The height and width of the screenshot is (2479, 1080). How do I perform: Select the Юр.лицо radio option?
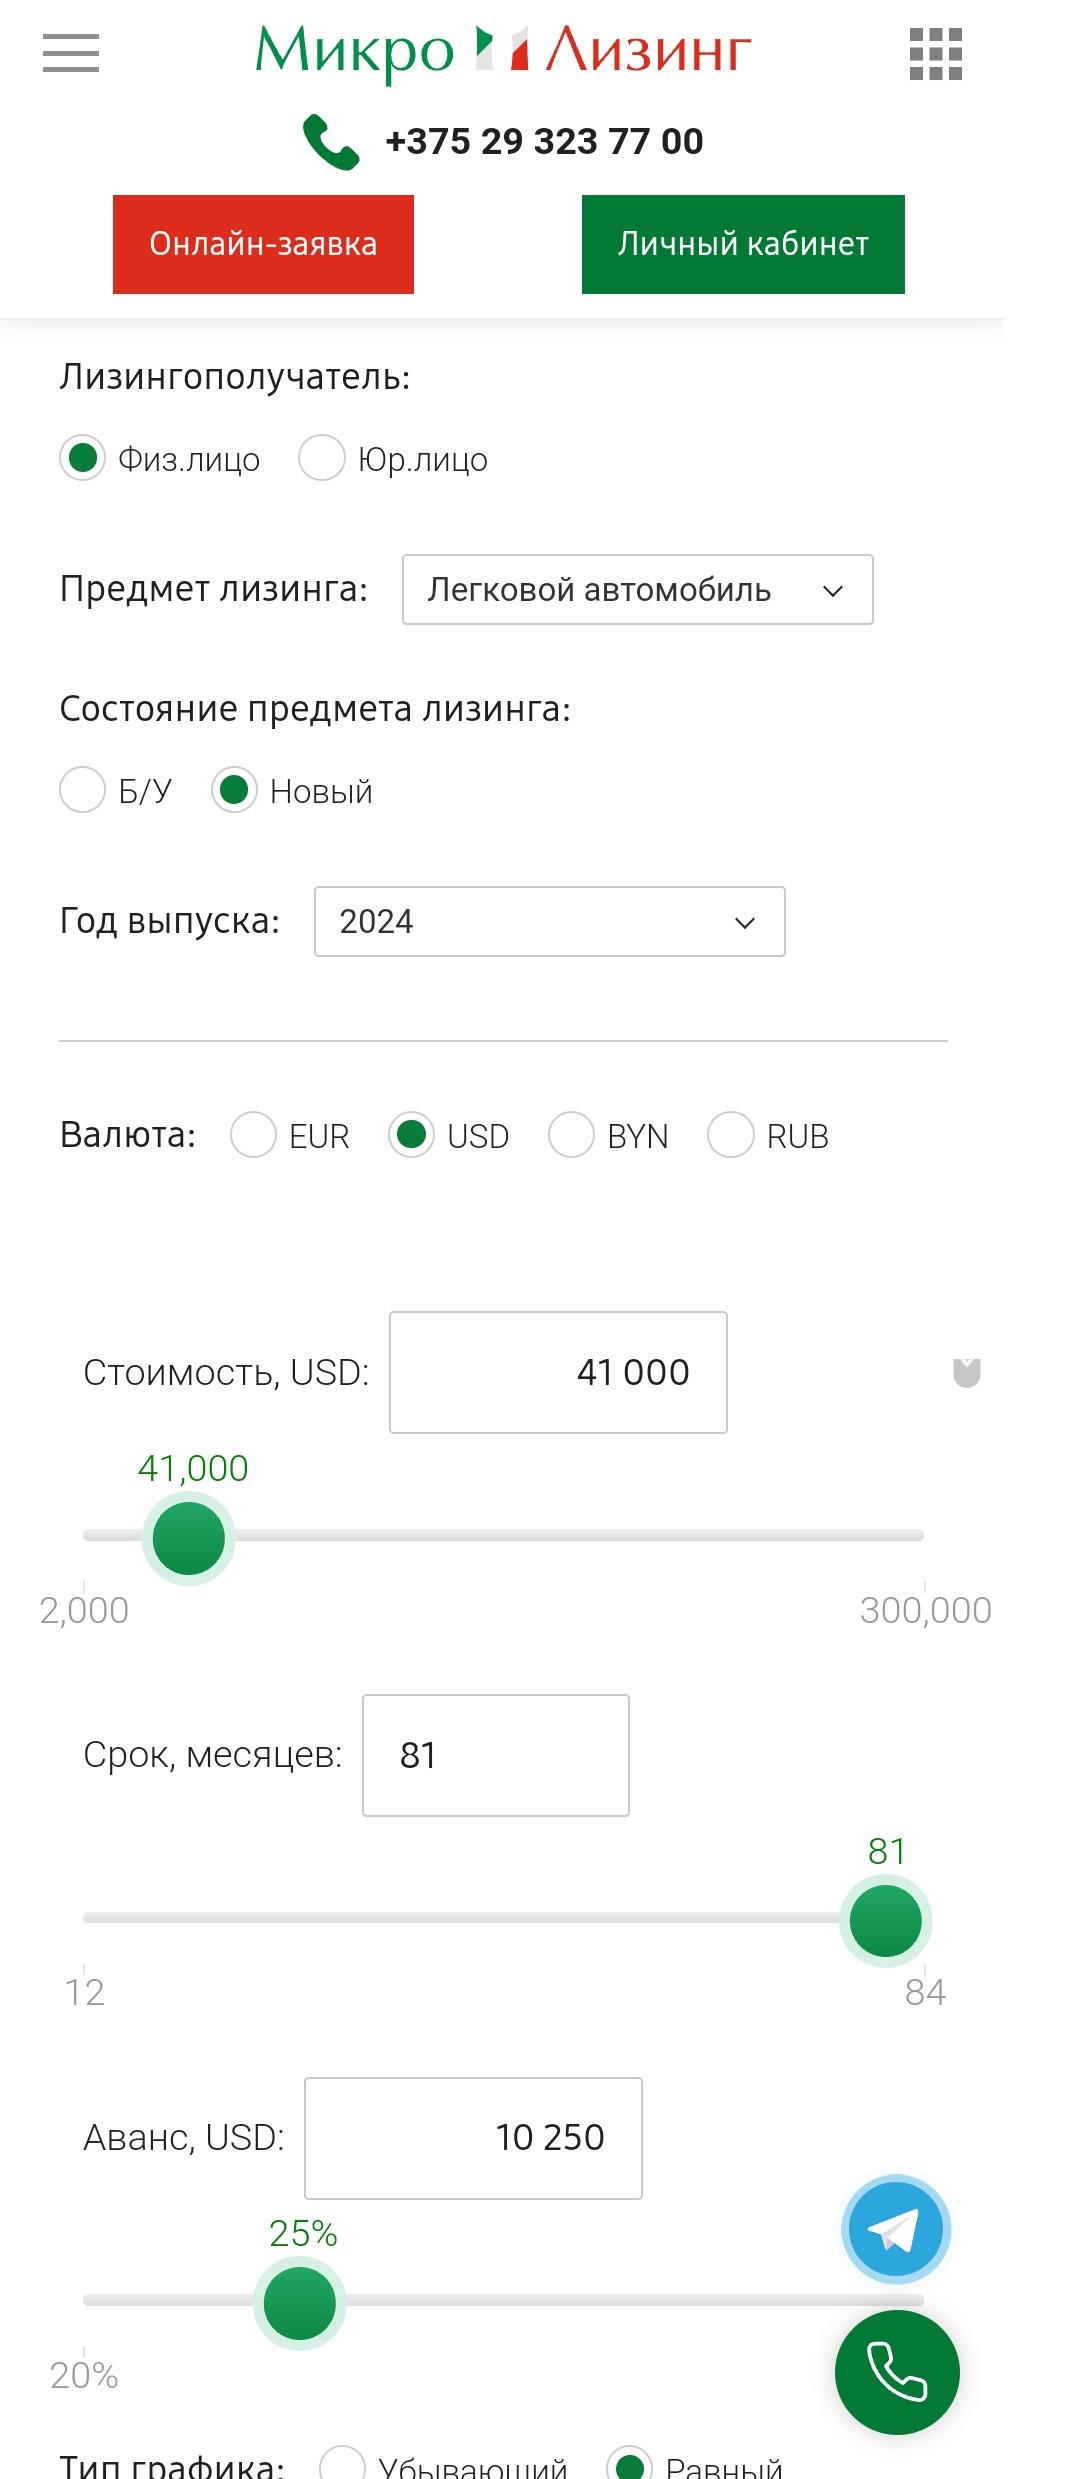[323, 458]
